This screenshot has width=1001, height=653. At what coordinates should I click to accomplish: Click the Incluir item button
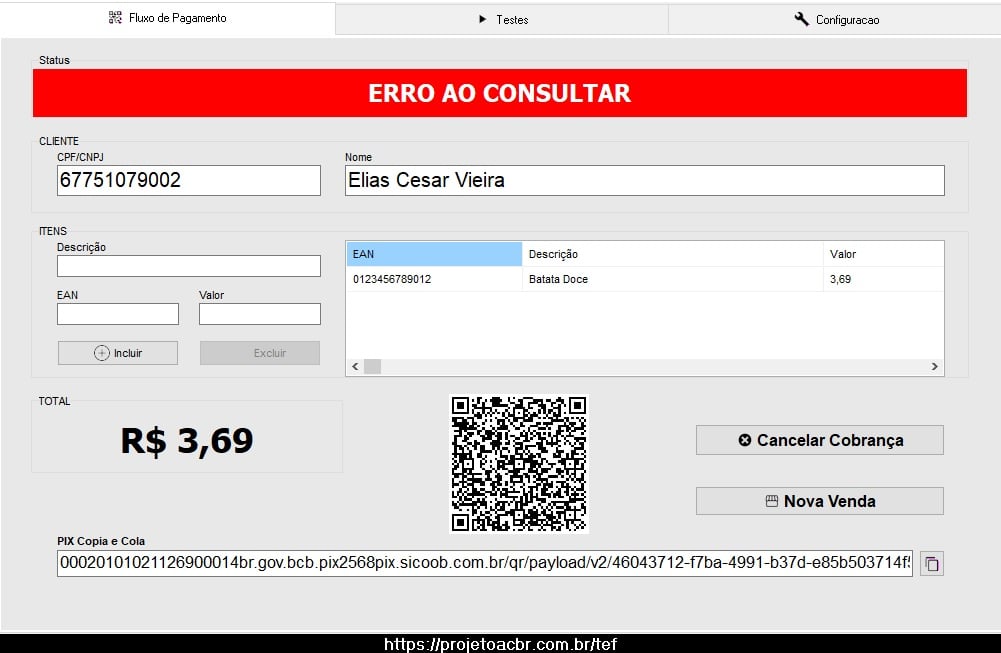pos(118,353)
